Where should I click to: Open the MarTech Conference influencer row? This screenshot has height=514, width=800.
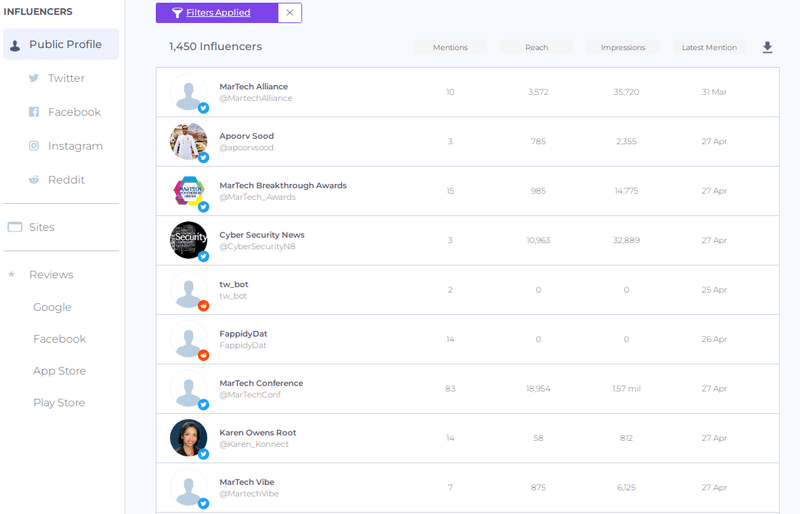(x=467, y=388)
